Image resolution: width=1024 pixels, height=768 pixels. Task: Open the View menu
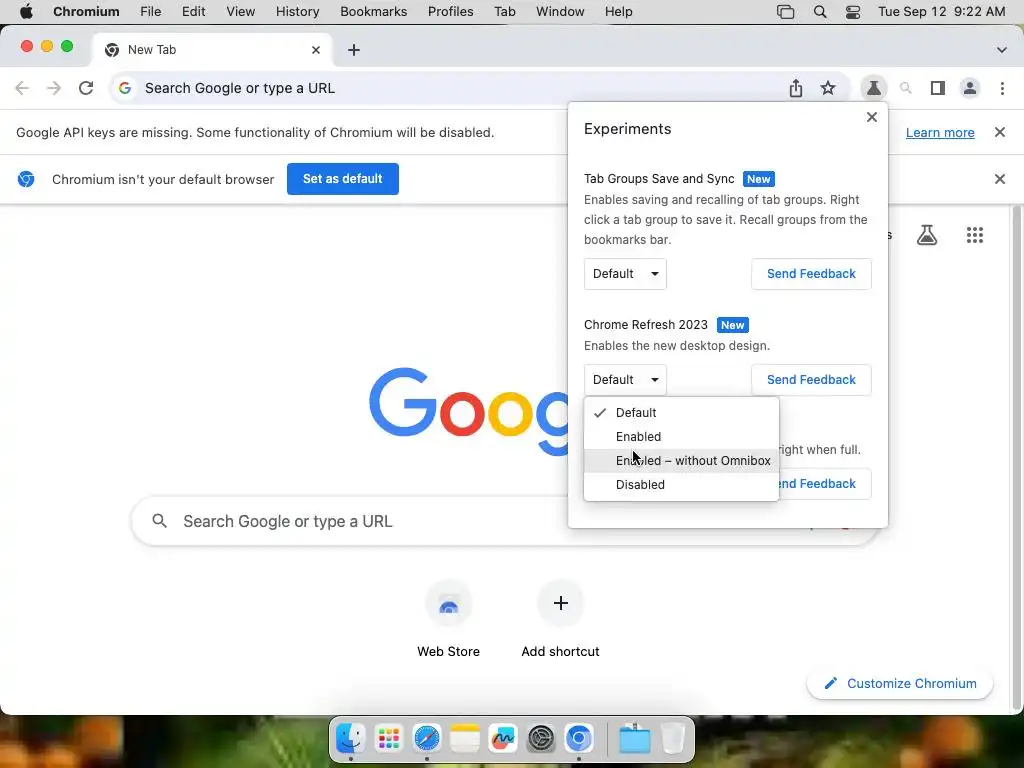tap(240, 12)
